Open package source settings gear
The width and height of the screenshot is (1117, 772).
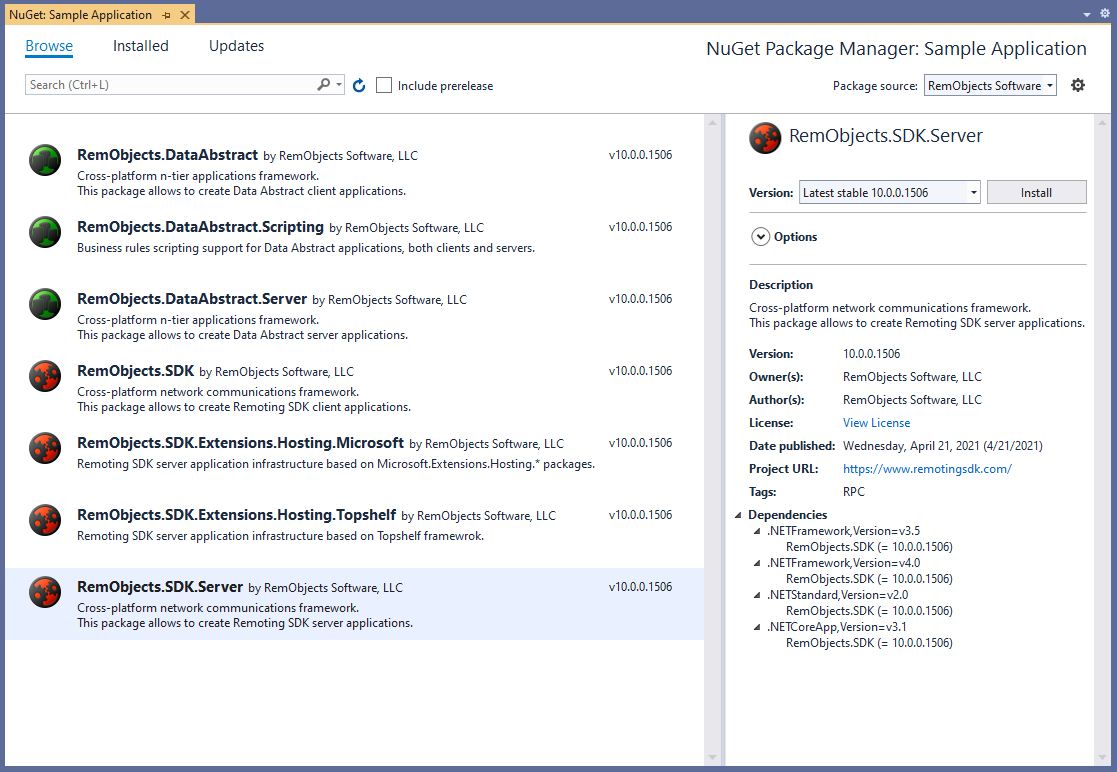click(1078, 85)
